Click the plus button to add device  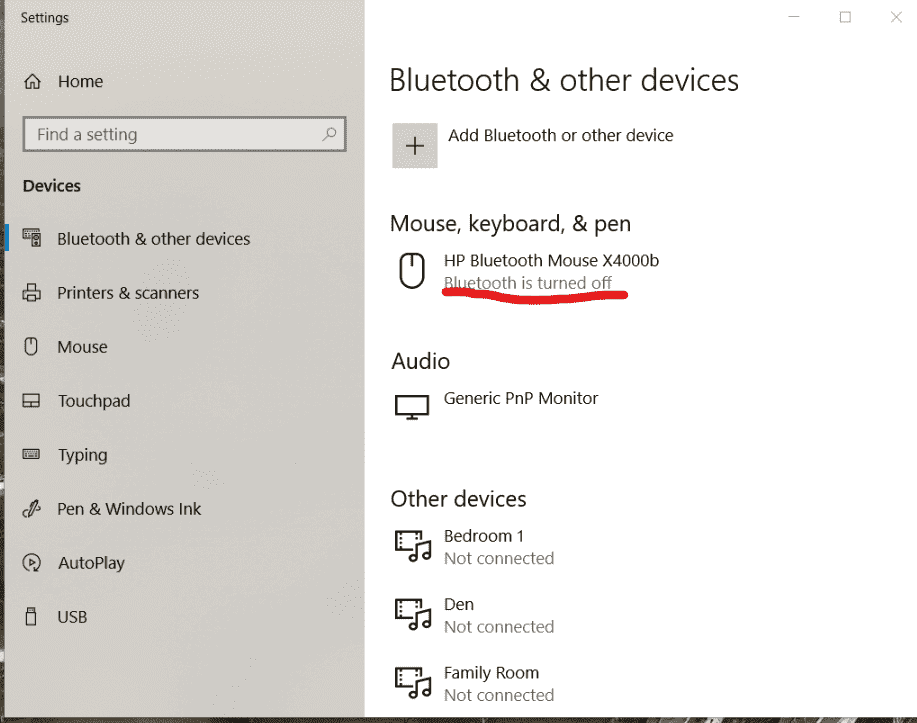[x=415, y=146]
